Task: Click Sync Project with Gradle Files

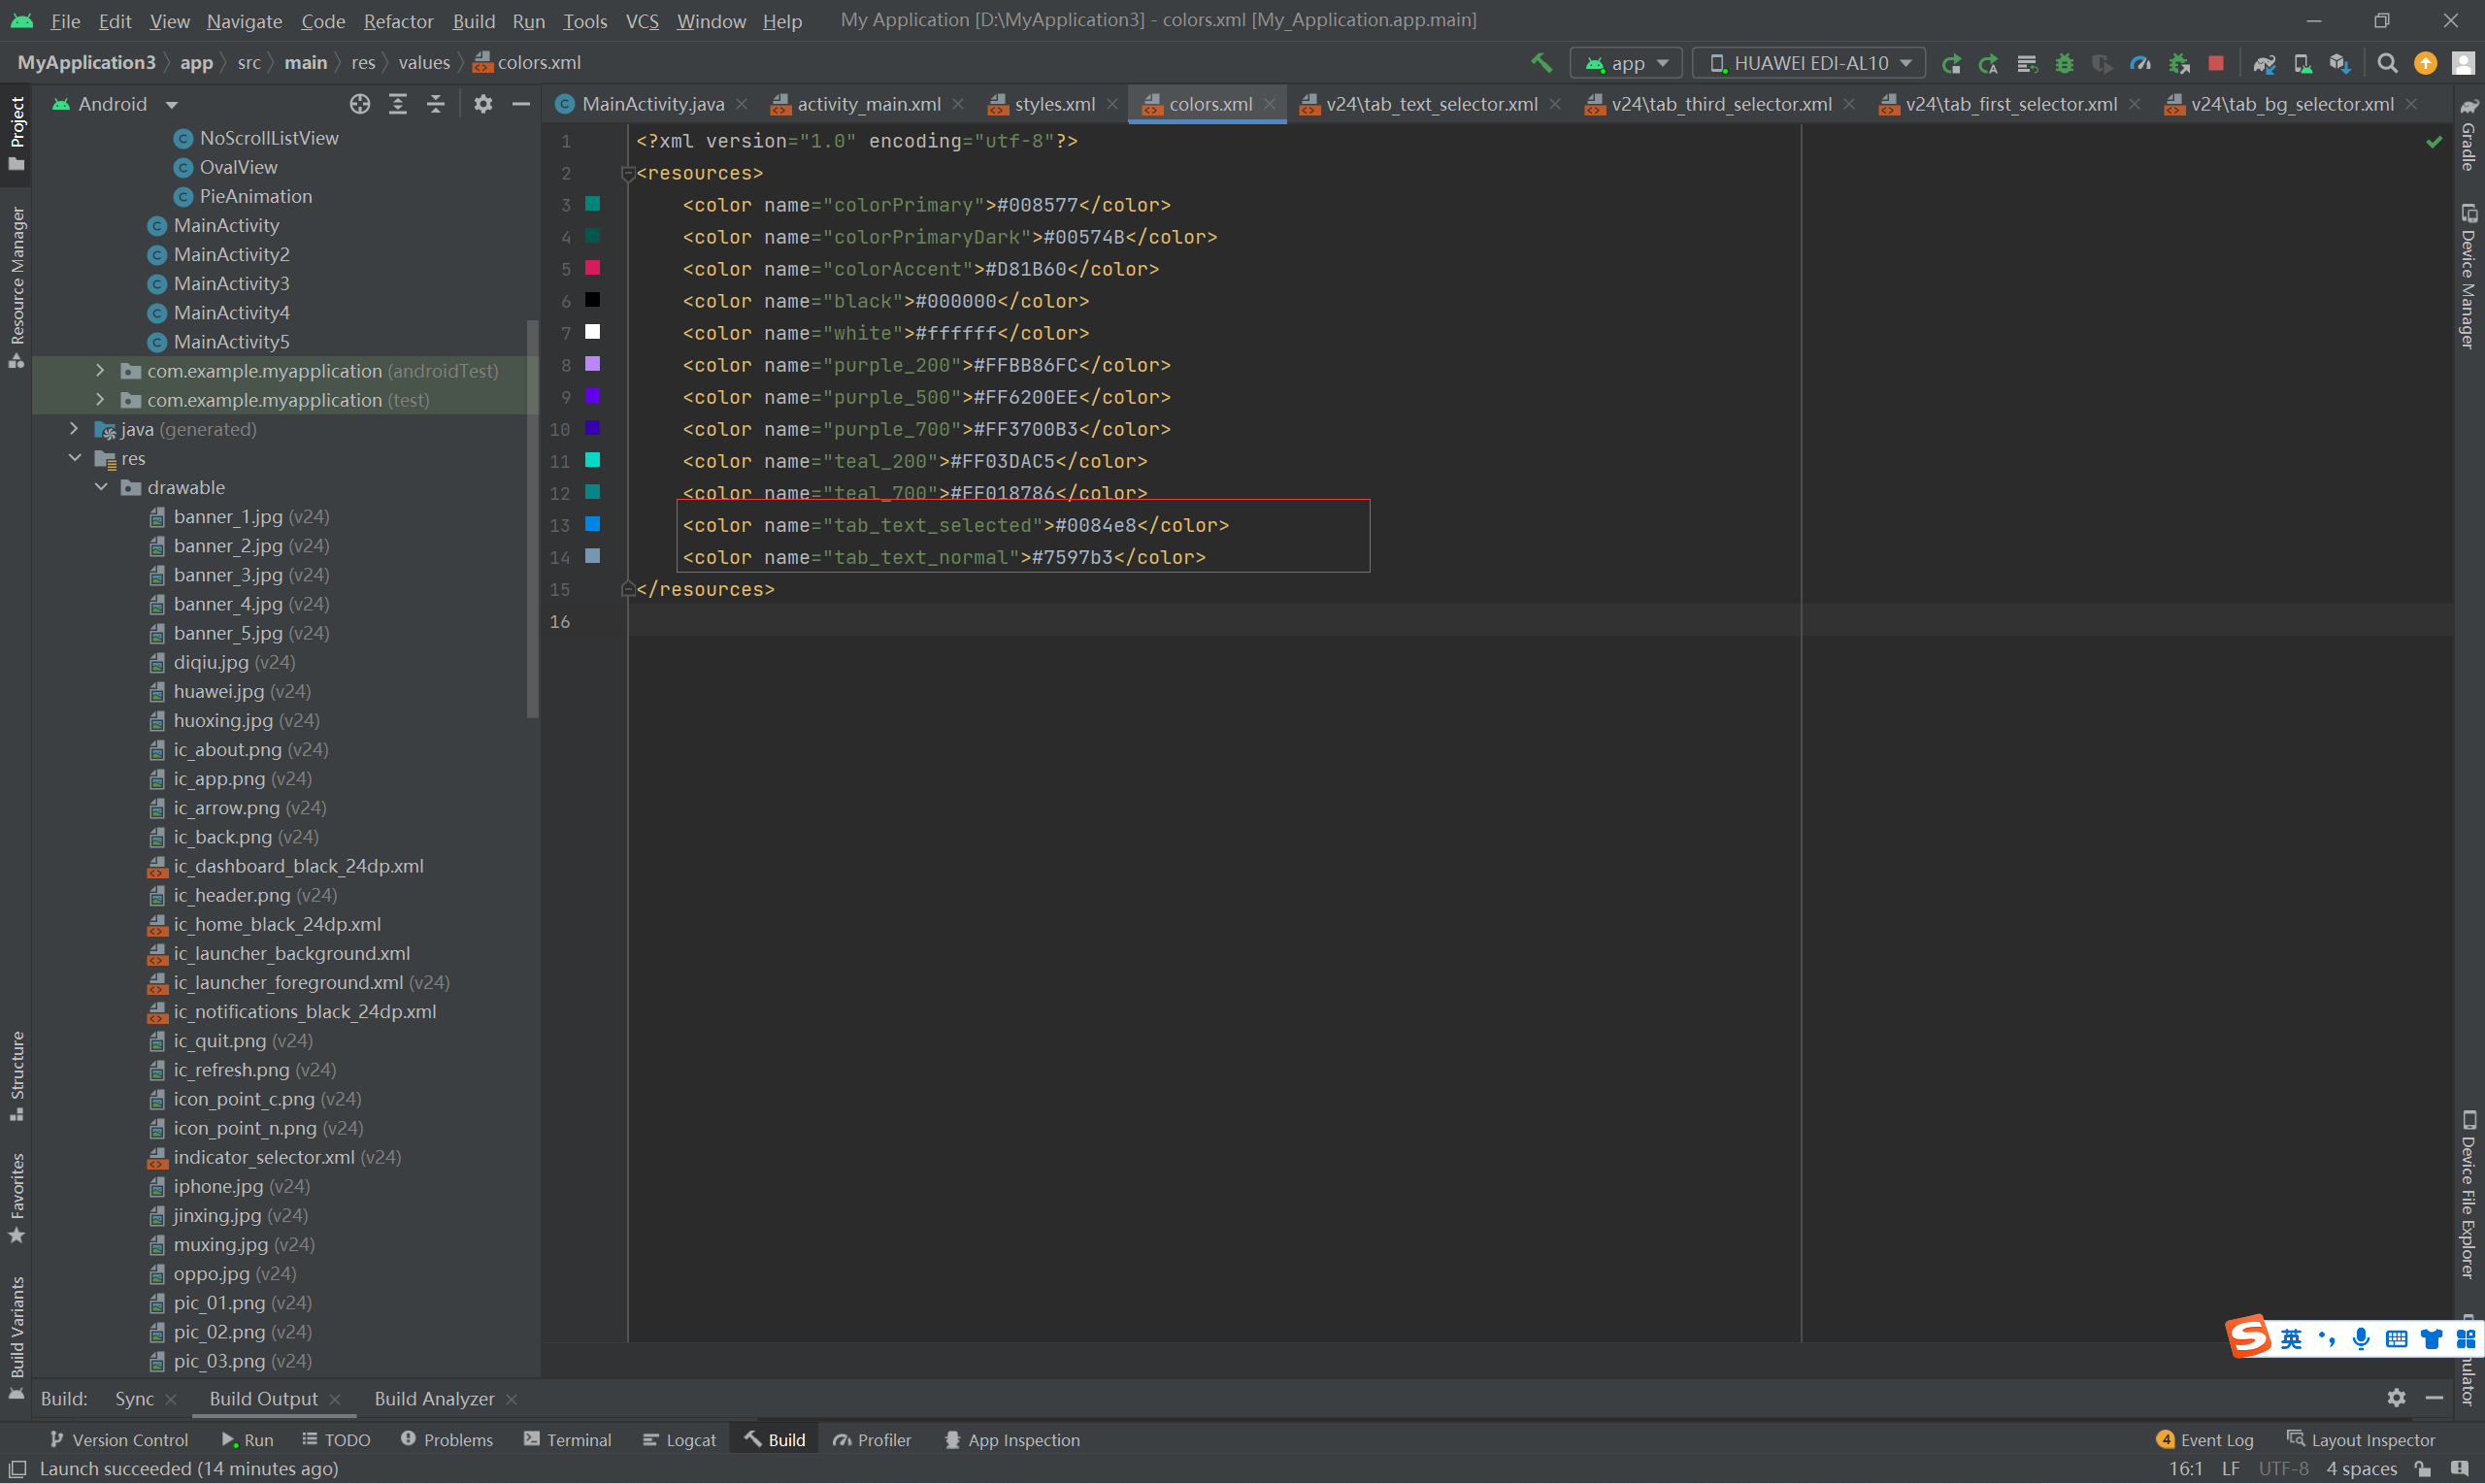Action: pos(2264,63)
